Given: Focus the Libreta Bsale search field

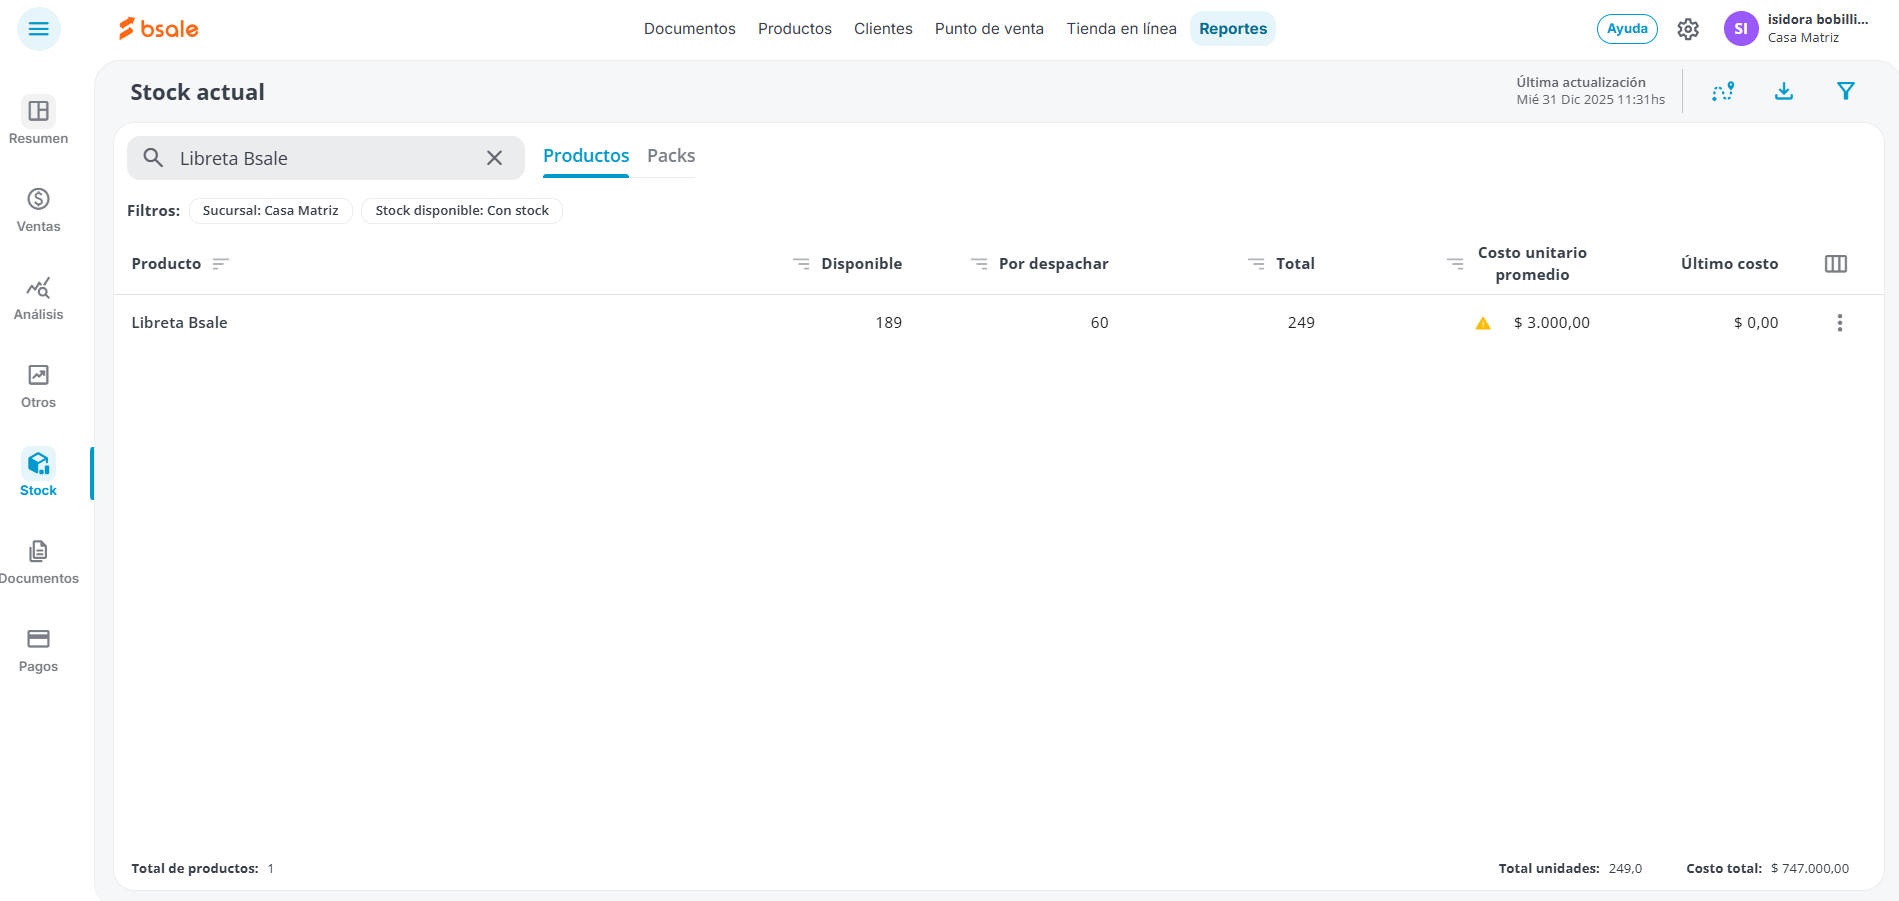Looking at the screenshot, I should [x=326, y=158].
